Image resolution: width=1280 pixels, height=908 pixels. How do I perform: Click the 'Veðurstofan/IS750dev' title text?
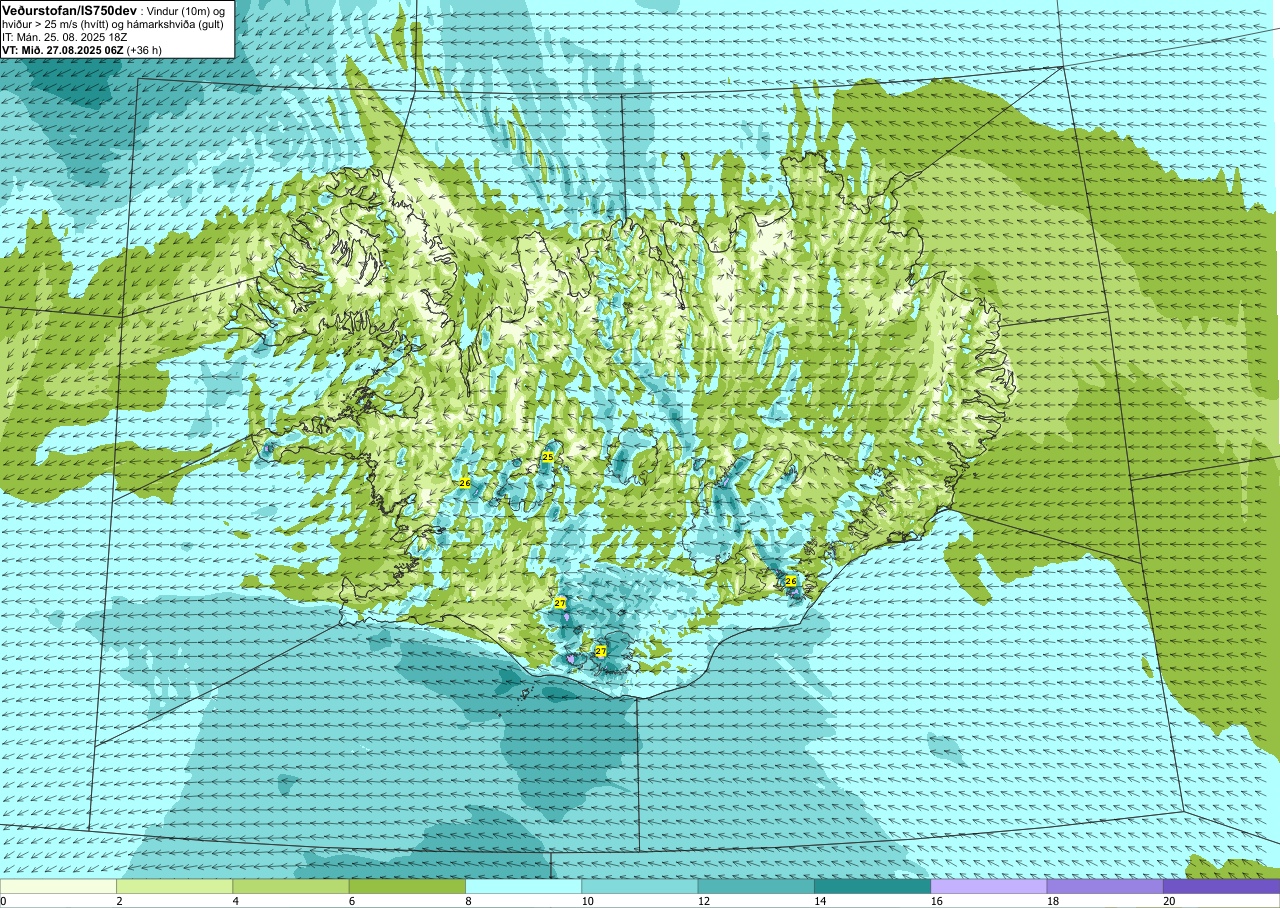(x=70, y=10)
